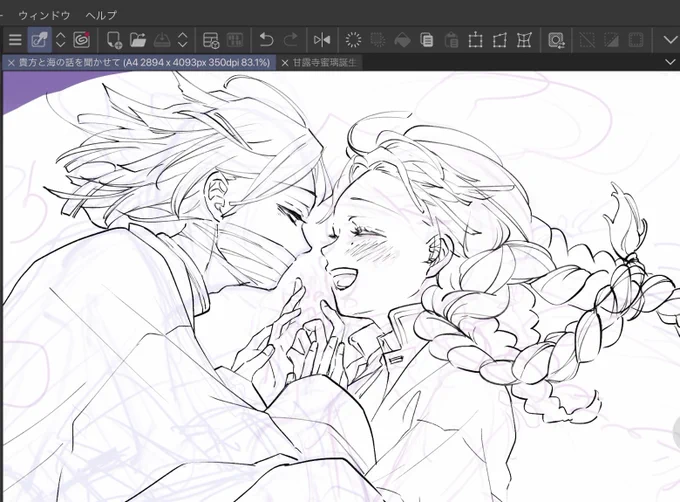
Task: Select the Free Transform icon
Action: [500, 40]
